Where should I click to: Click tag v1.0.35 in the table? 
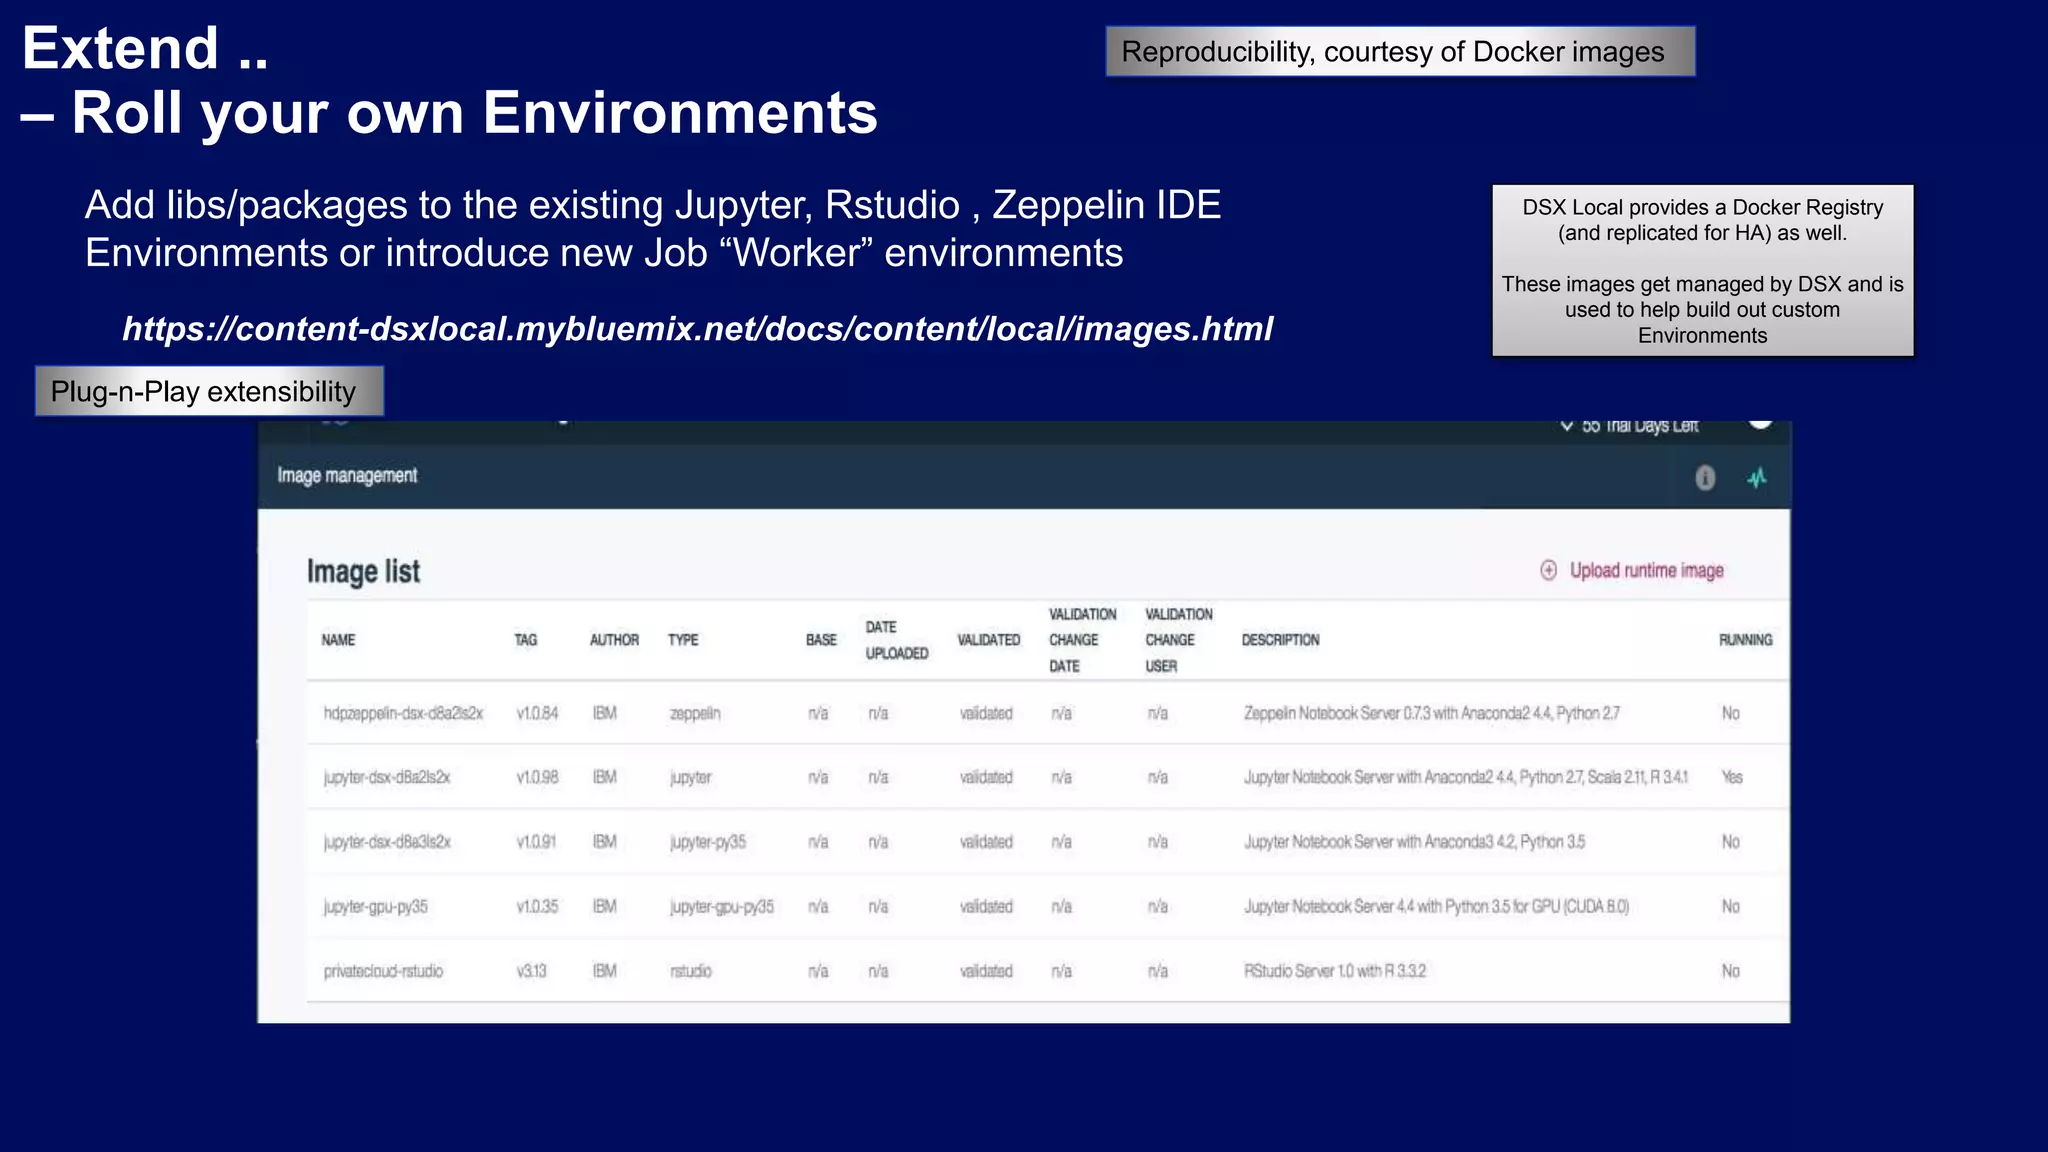[537, 906]
